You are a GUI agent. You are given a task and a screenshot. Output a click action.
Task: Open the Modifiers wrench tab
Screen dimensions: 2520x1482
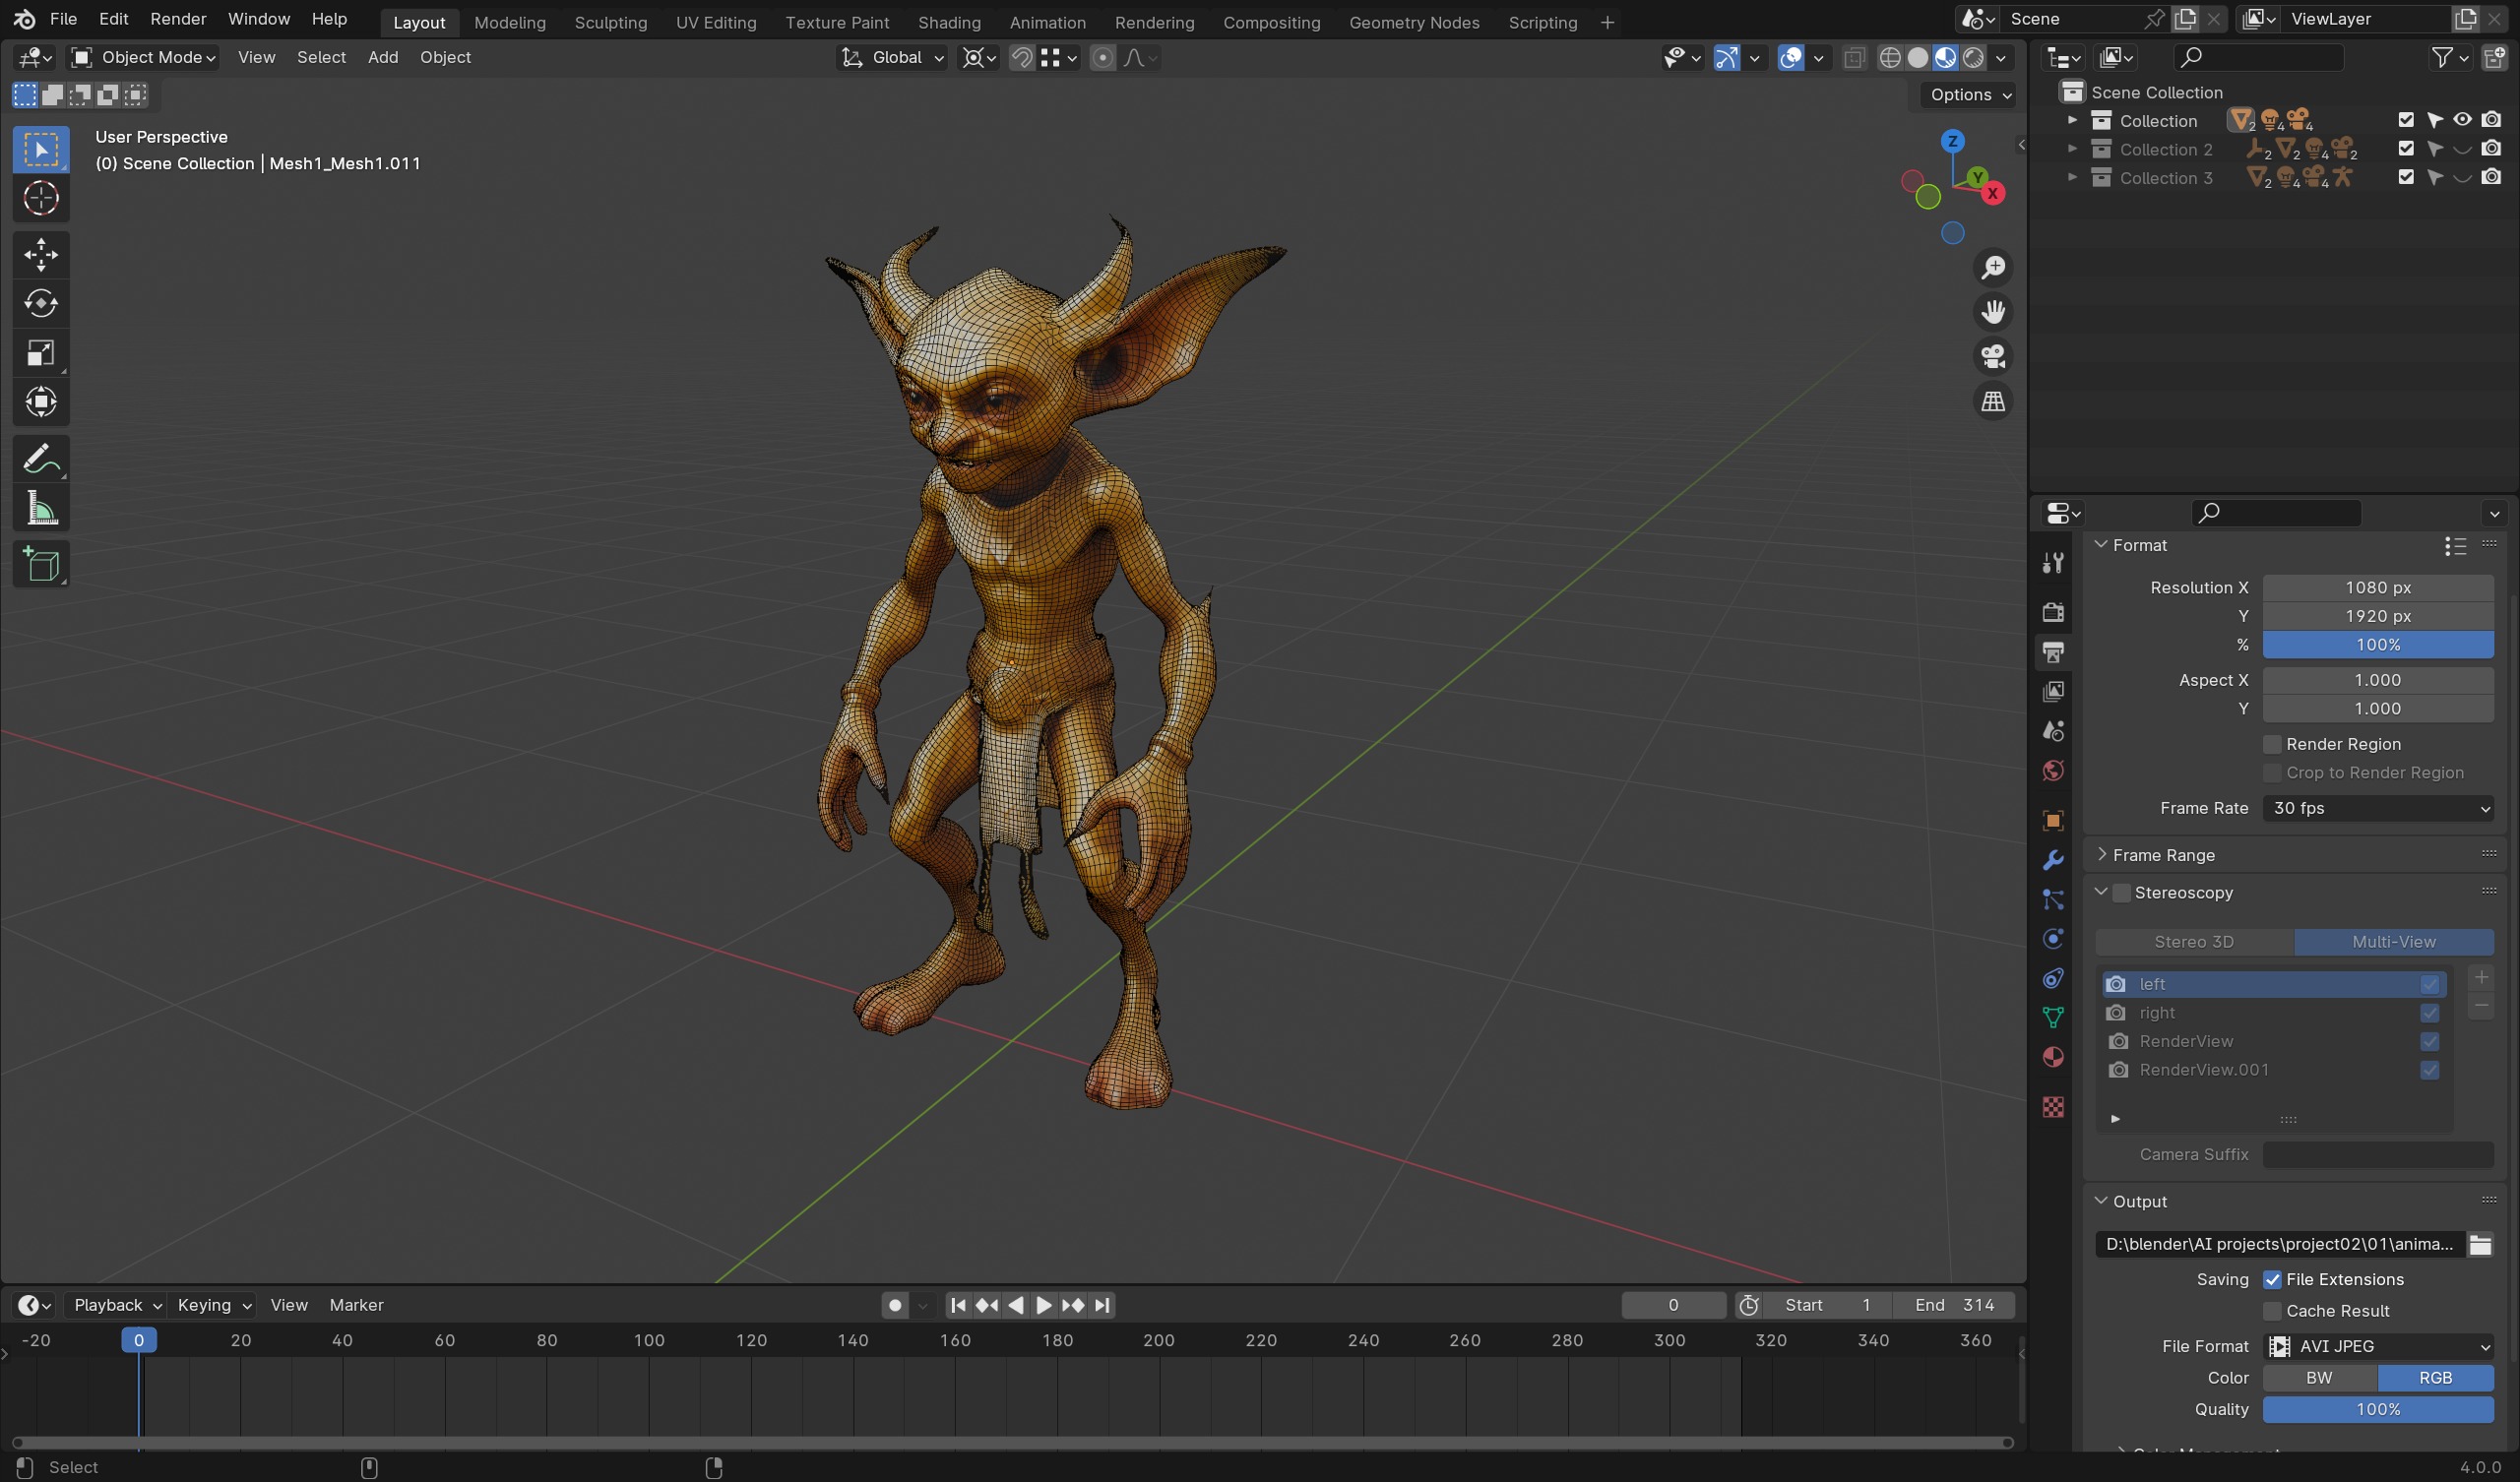click(x=2053, y=860)
